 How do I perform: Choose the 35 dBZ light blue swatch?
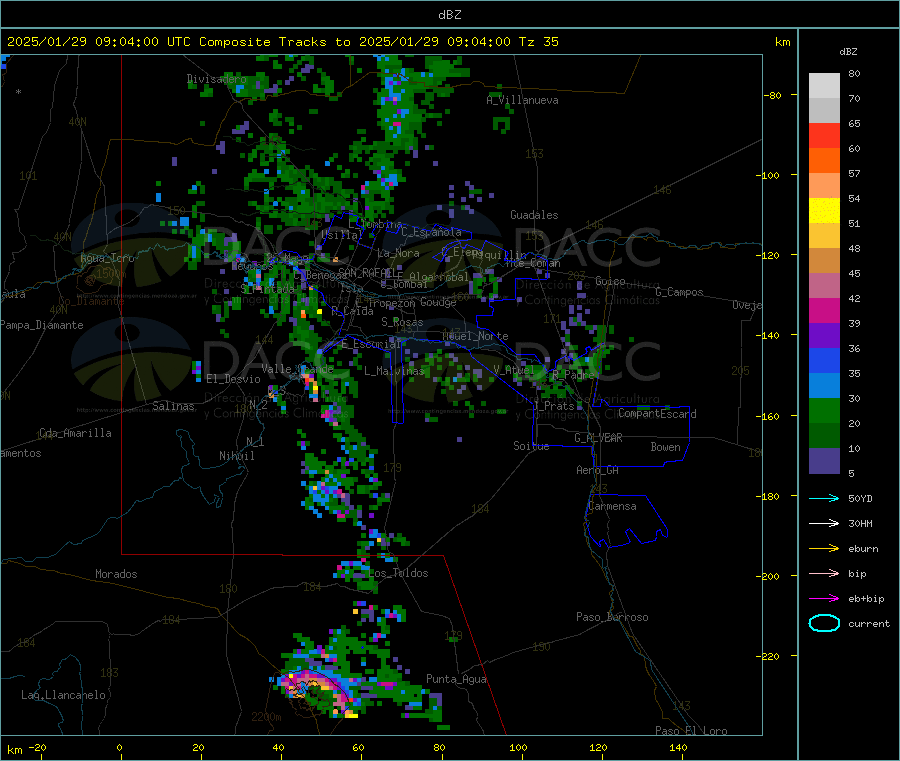[x=824, y=386]
